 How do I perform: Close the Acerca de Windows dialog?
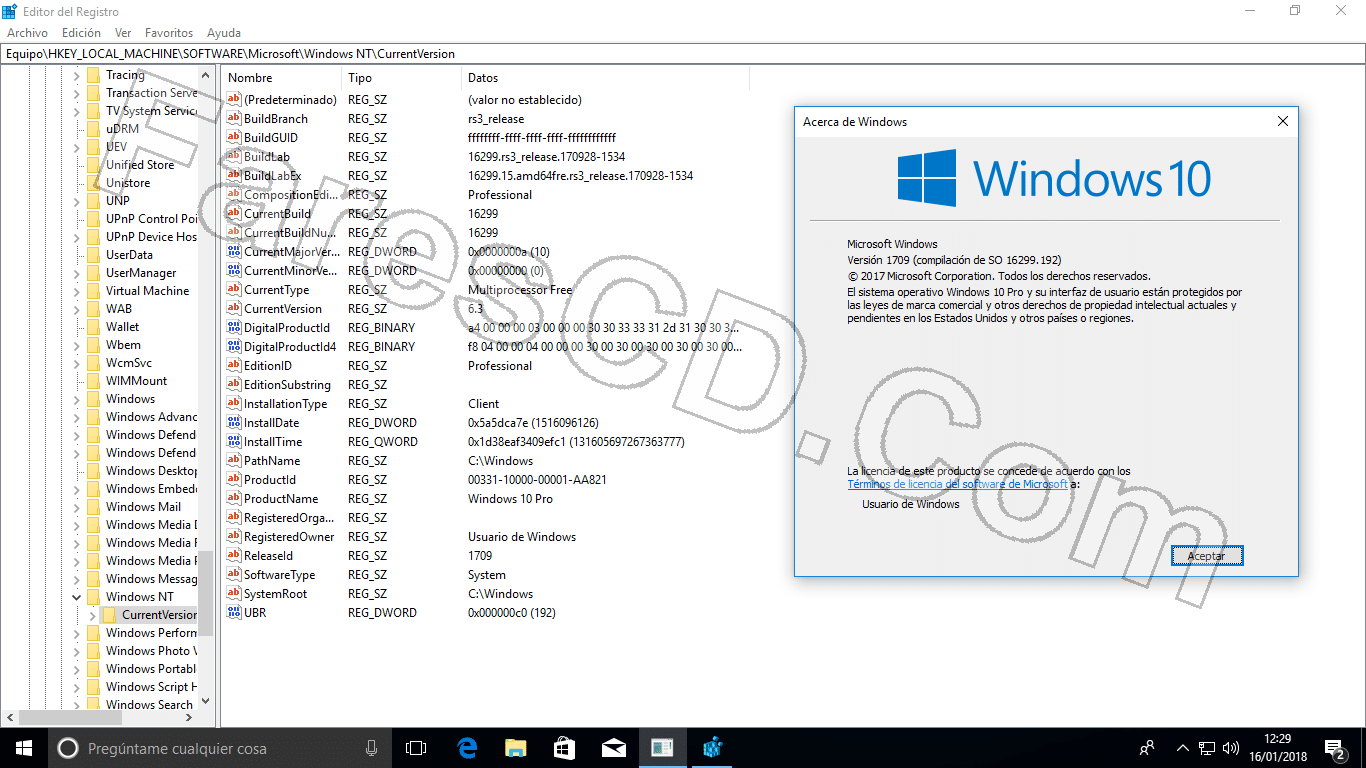[1283, 122]
